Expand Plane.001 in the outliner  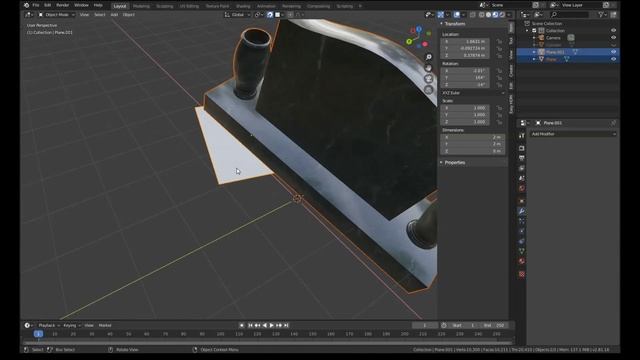point(534,52)
